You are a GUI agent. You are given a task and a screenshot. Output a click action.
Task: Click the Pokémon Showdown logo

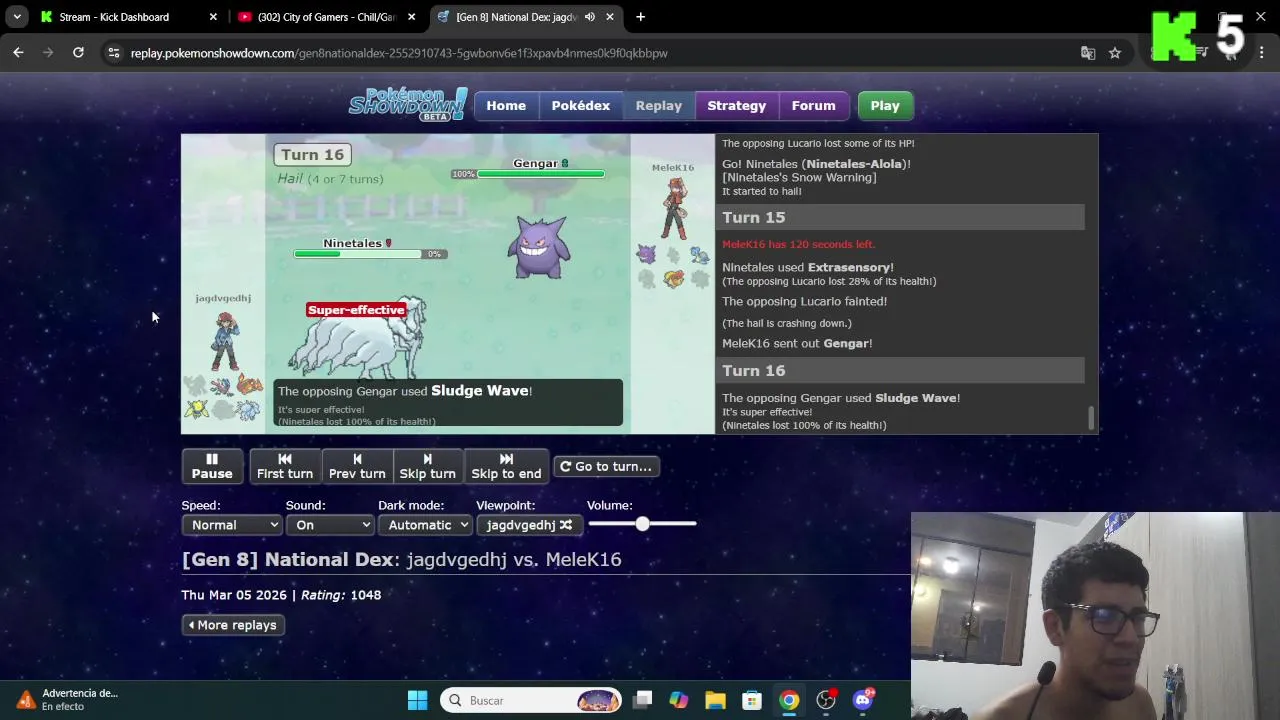coord(408,104)
